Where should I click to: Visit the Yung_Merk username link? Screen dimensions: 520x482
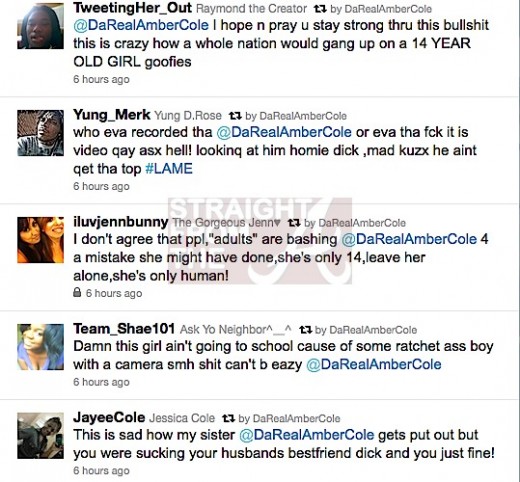coord(112,115)
